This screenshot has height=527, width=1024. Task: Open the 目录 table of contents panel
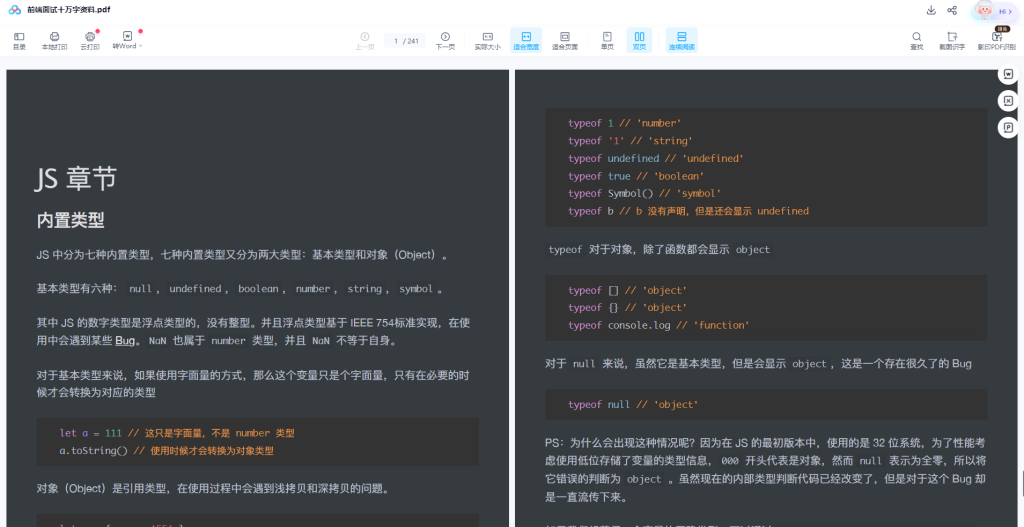(19, 40)
